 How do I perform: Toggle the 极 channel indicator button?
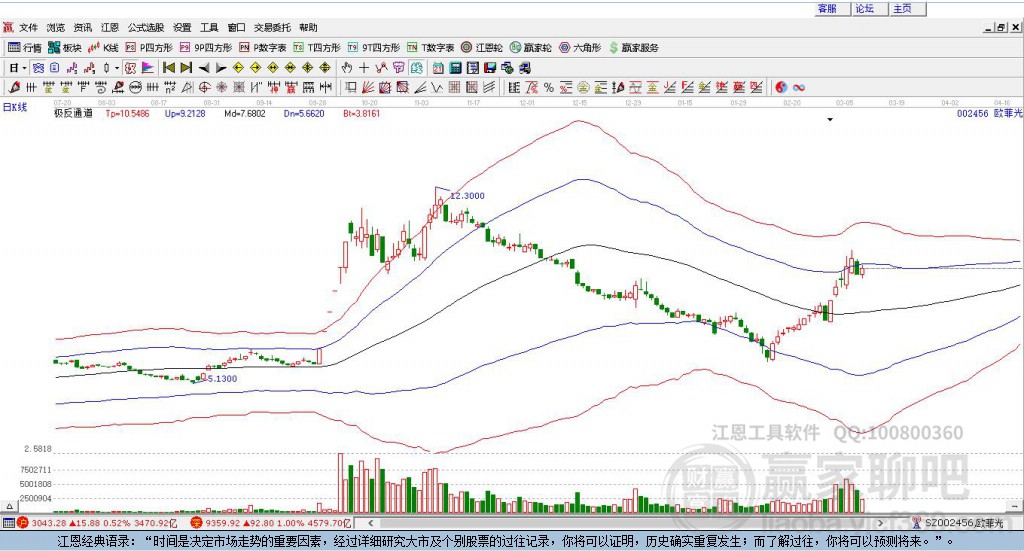click(131, 68)
